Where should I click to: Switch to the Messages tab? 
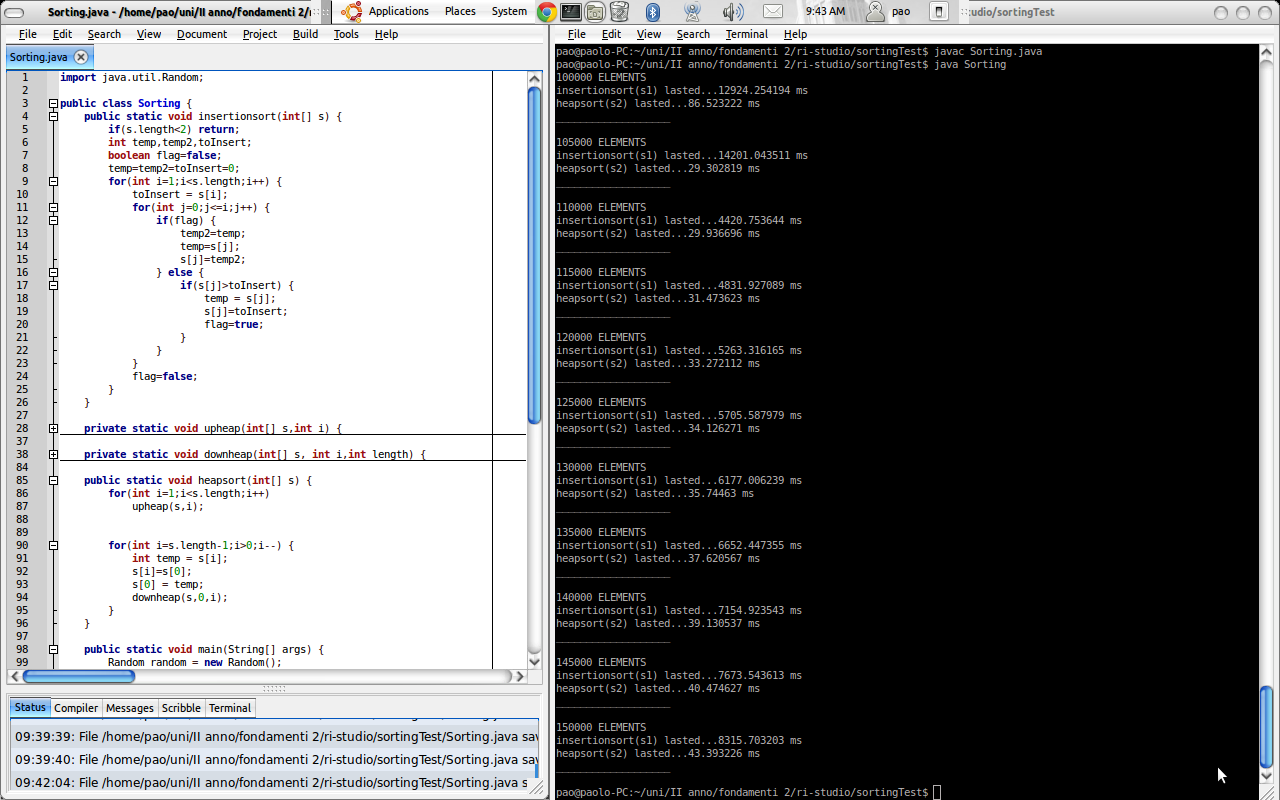130,708
